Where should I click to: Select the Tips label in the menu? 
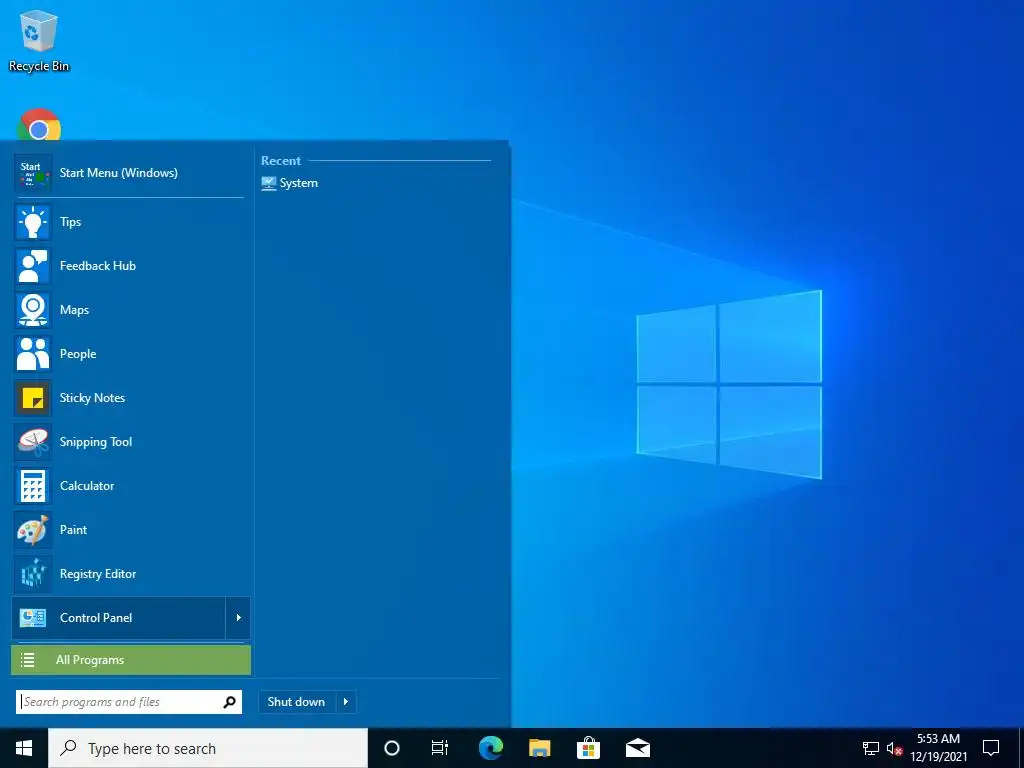[71, 222]
